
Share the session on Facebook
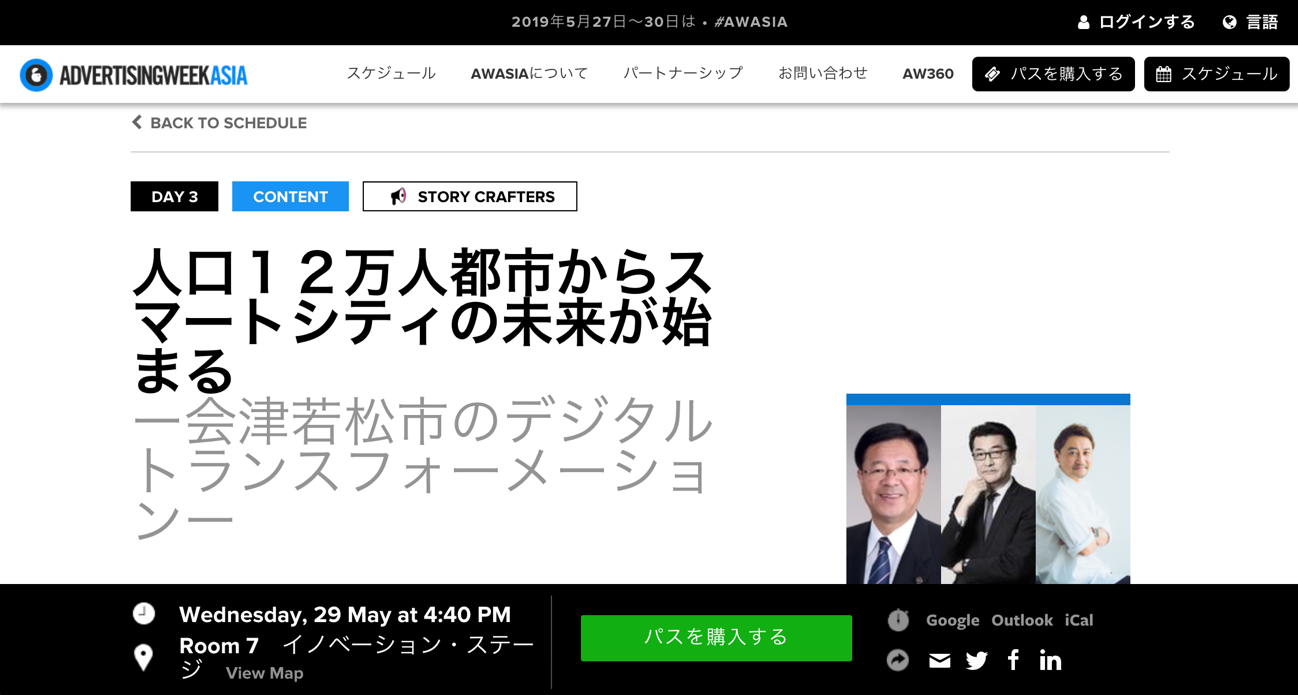tap(1013, 660)
